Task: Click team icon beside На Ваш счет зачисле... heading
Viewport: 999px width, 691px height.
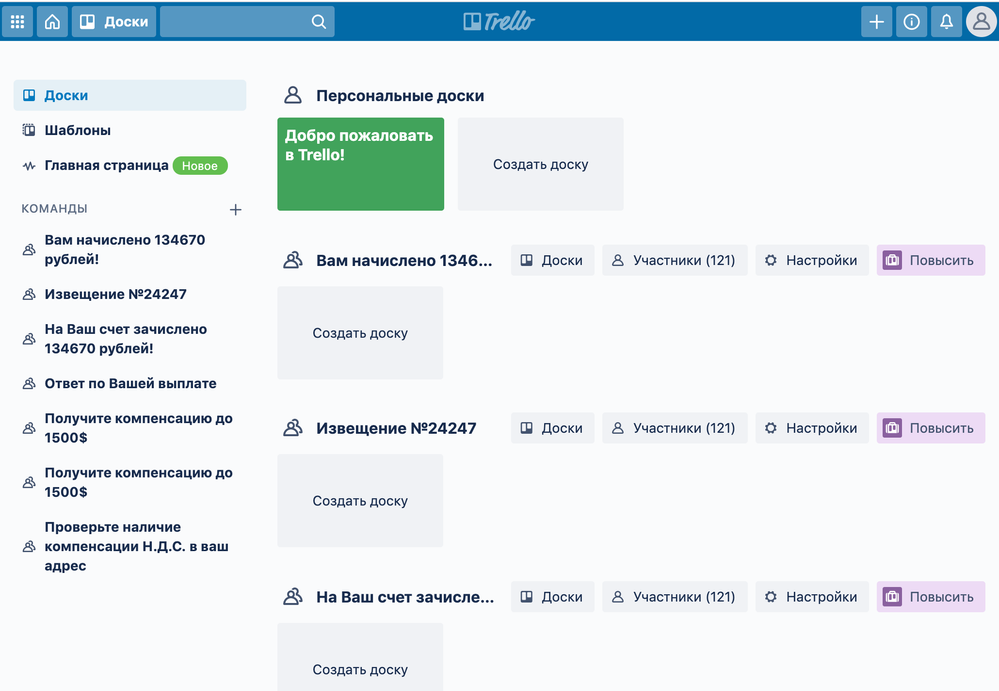Action: (x=292, y=597)
